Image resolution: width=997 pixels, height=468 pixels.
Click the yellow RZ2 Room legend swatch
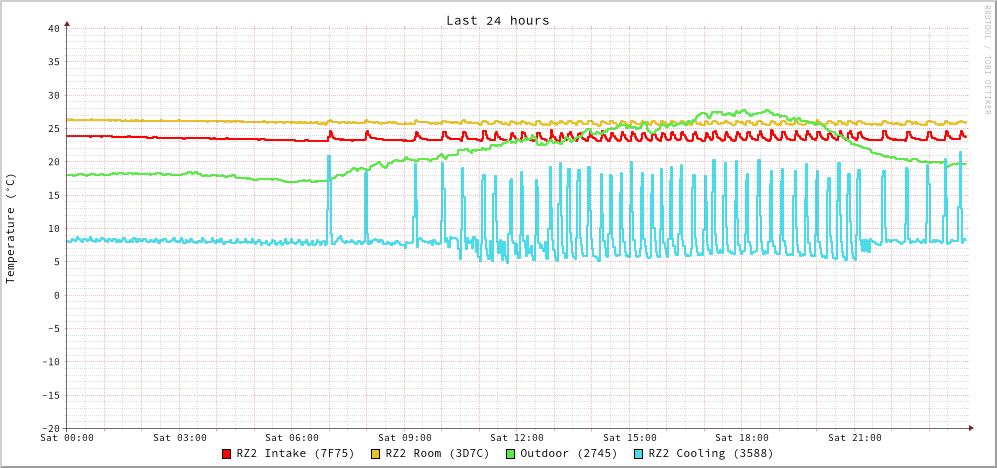tap(376, 454)
